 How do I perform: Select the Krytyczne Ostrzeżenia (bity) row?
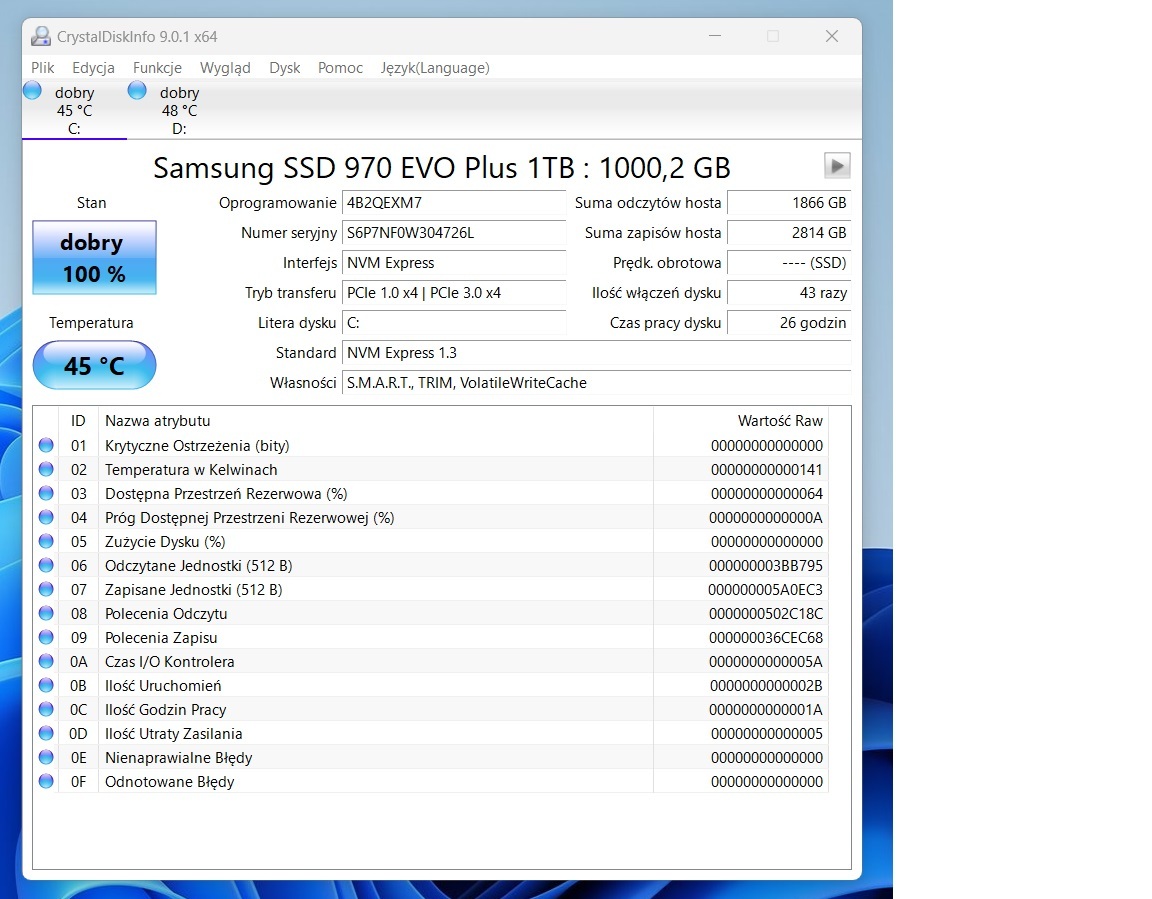coord(431,445)
